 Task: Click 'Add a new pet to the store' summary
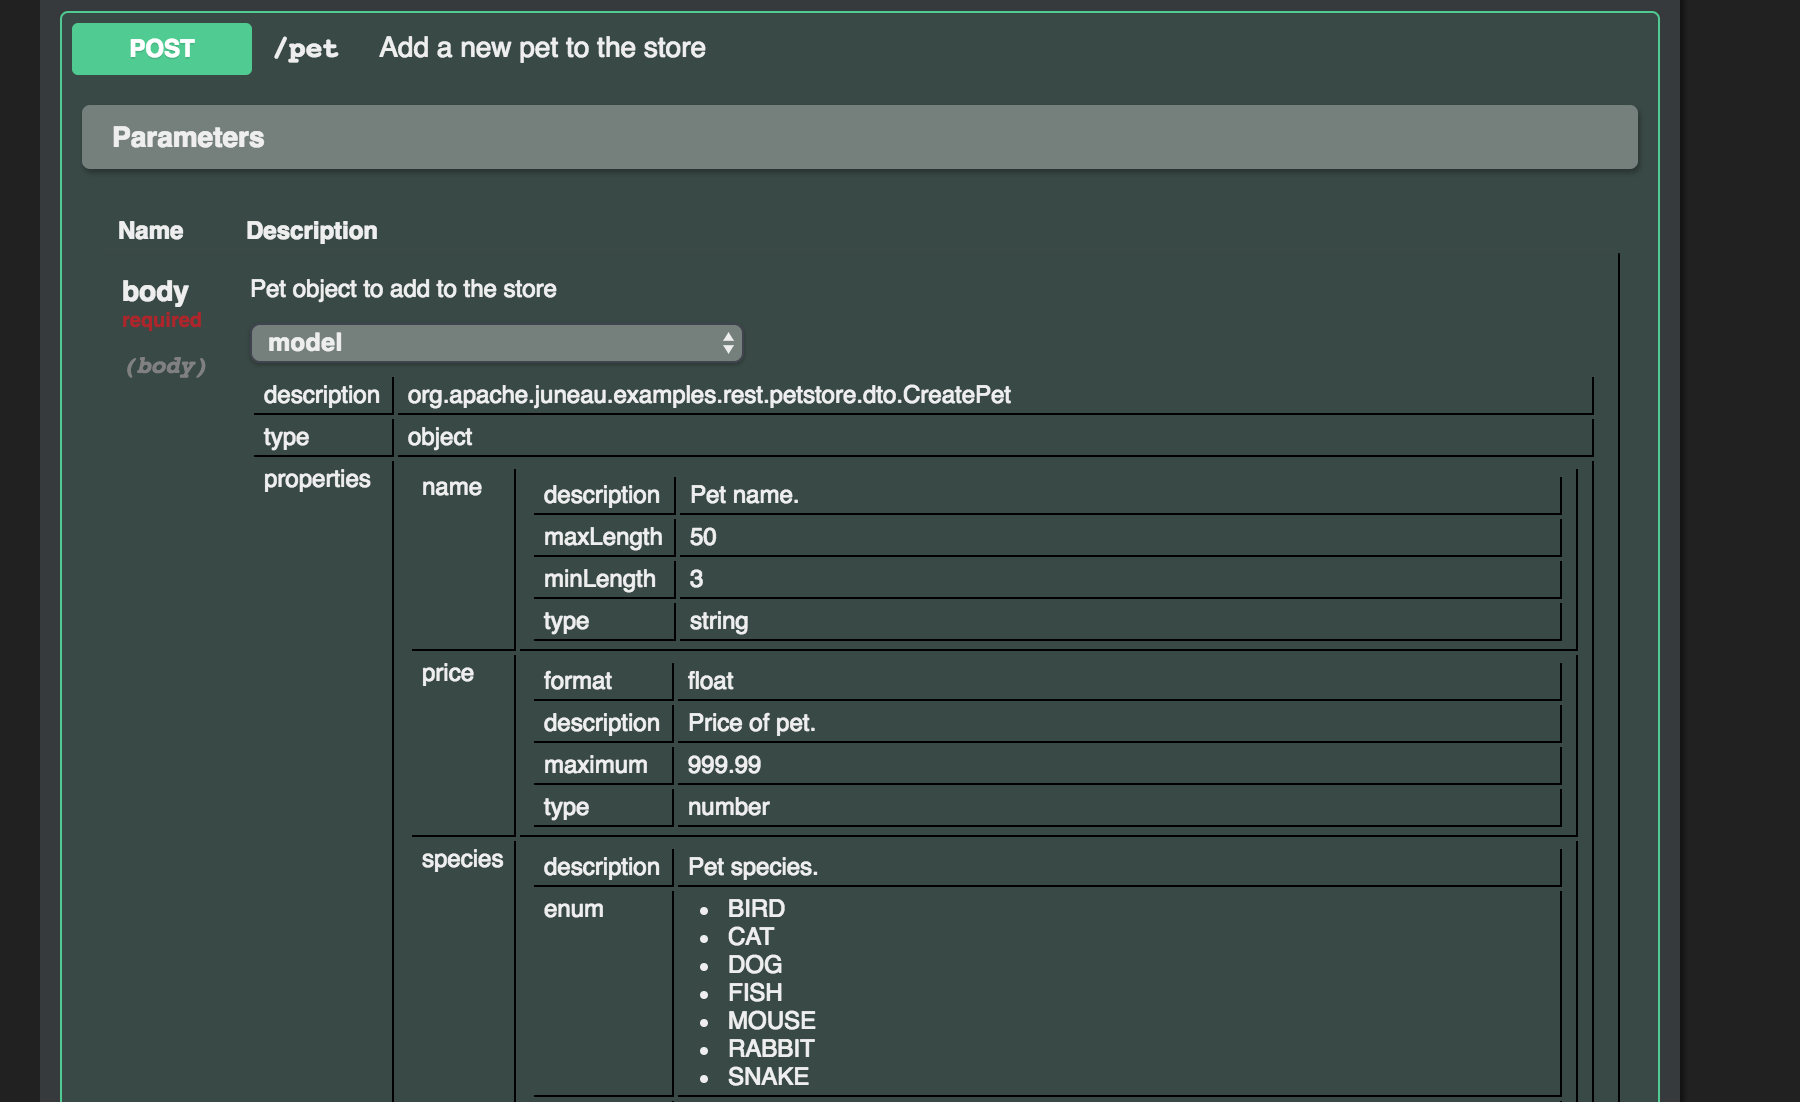point(542,48)
